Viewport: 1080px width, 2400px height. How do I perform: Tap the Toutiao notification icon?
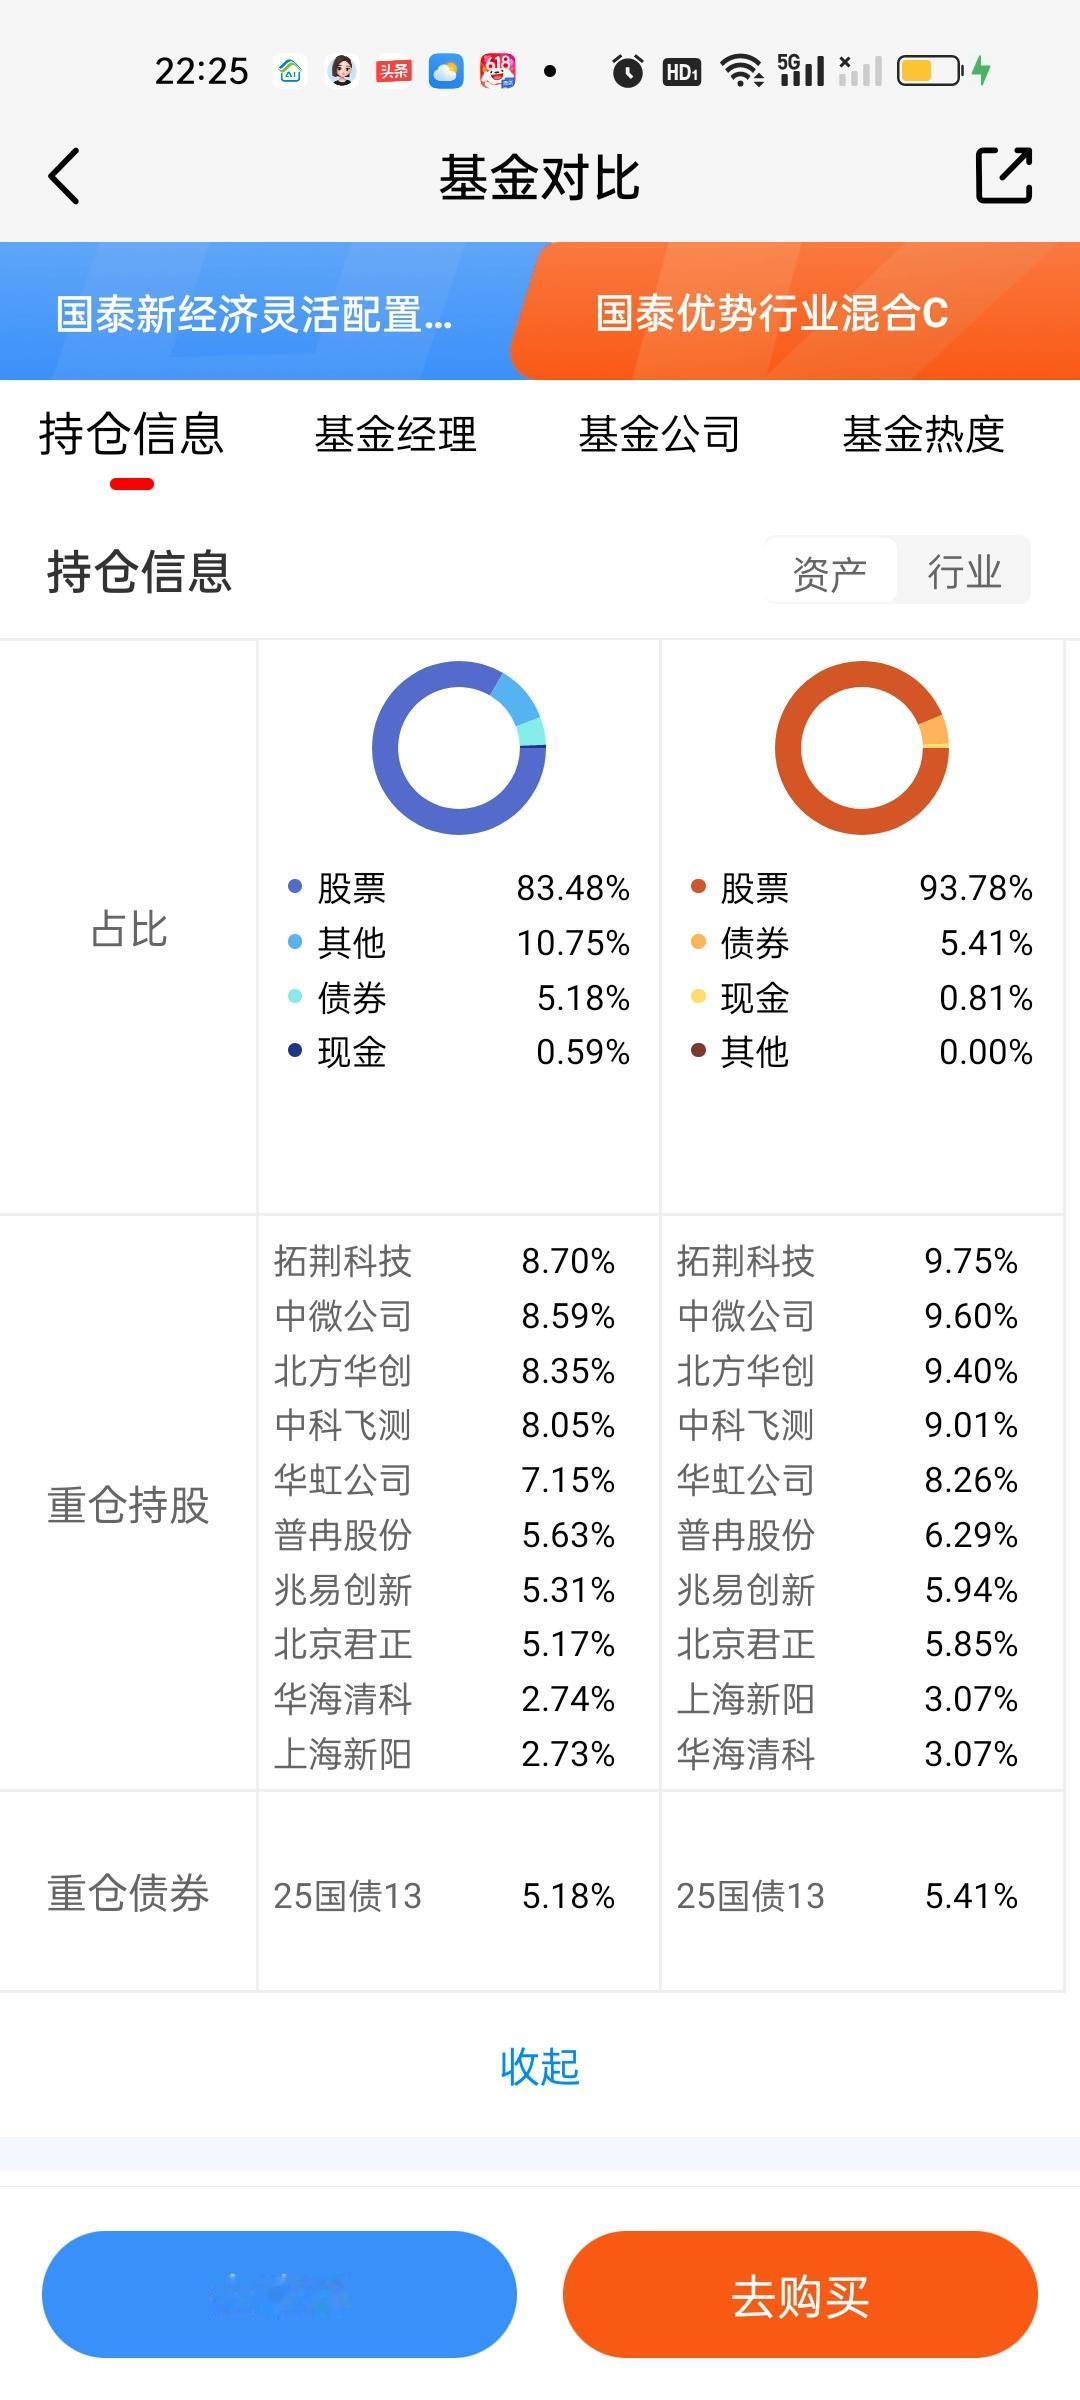coord(393,71)
